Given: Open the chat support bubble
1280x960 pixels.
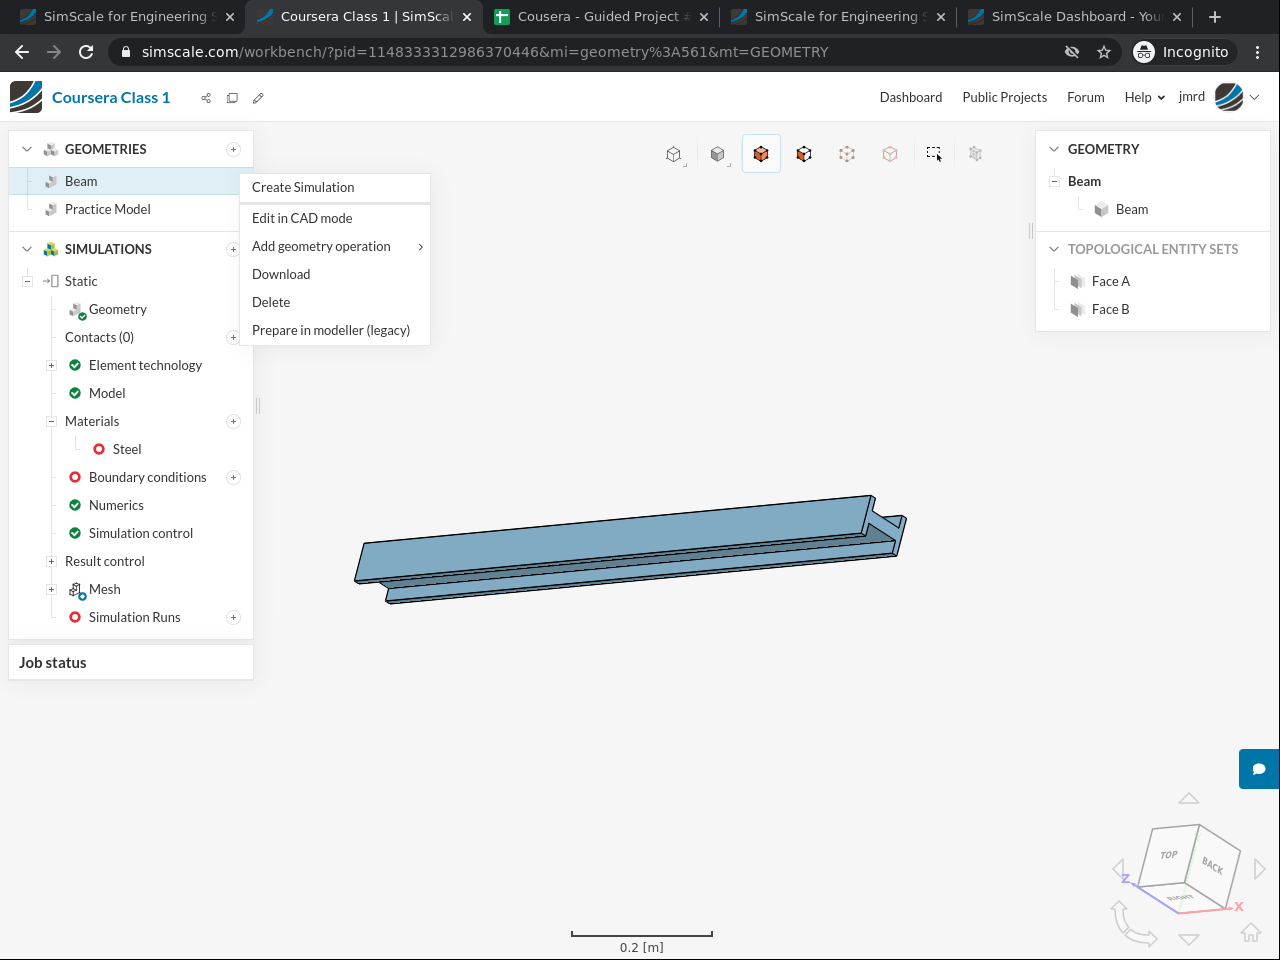Looking at the screenshot, I should (x=1259, y=769).
